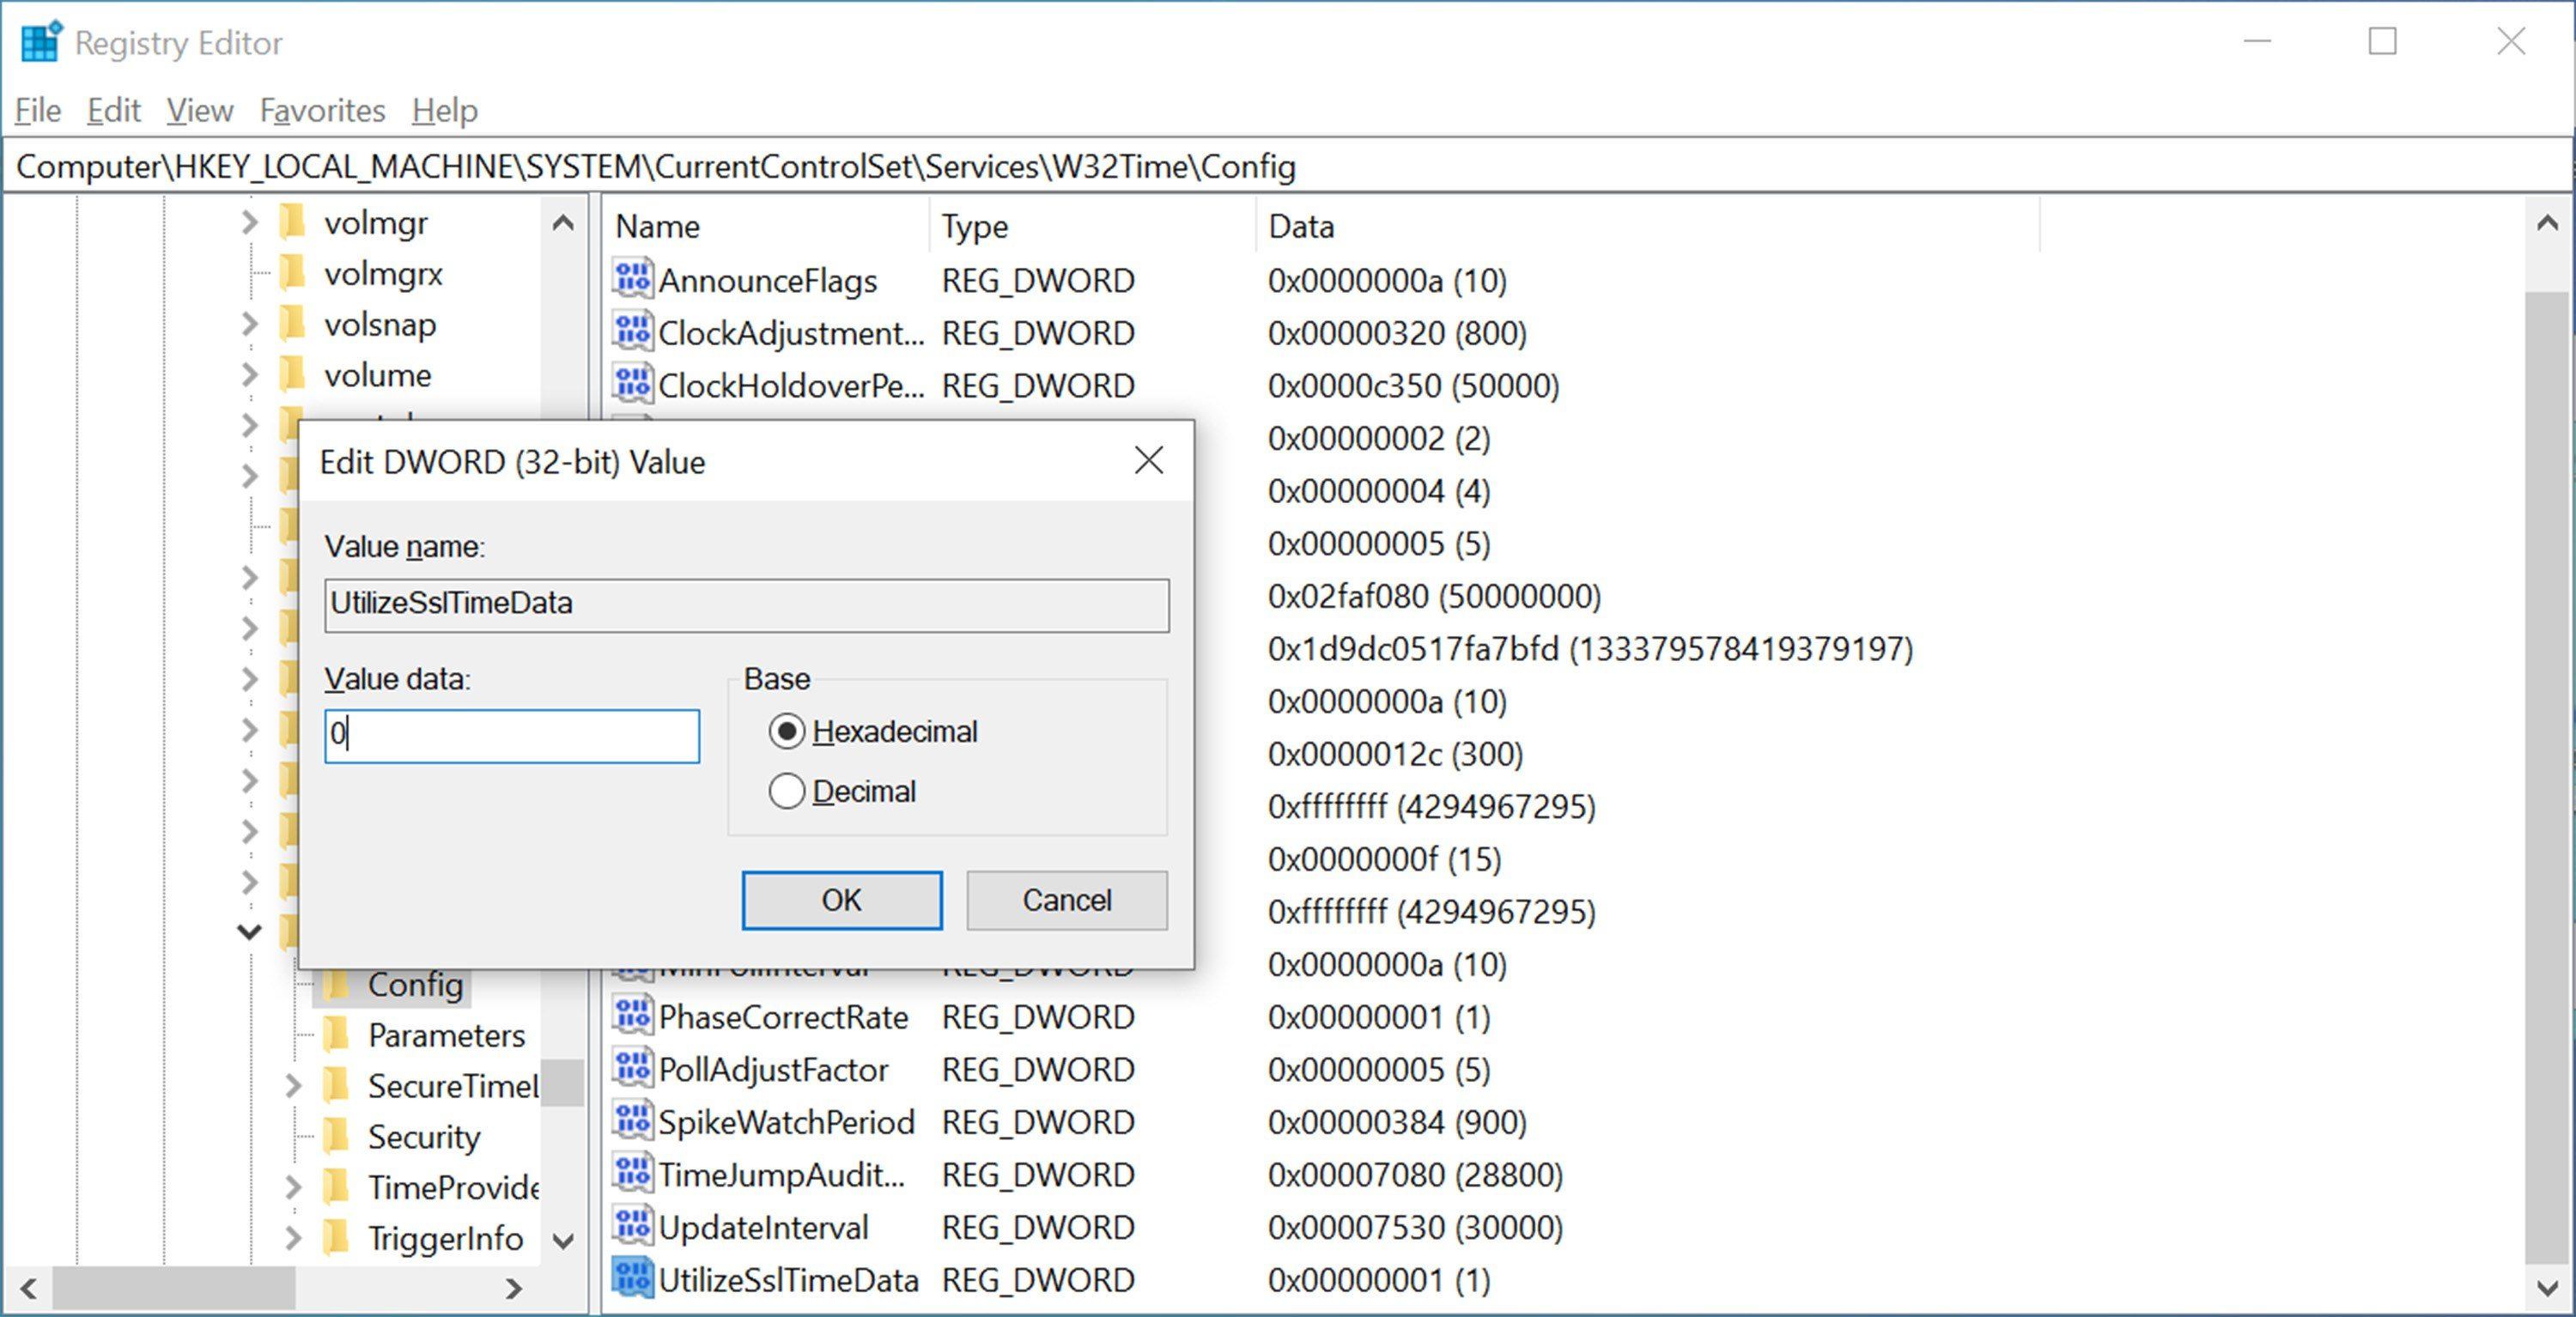Click the AnnounceFlags DWORD value icon
Screen dimensions: 2576x1317
pyautogui.click(x=632, y=279)
